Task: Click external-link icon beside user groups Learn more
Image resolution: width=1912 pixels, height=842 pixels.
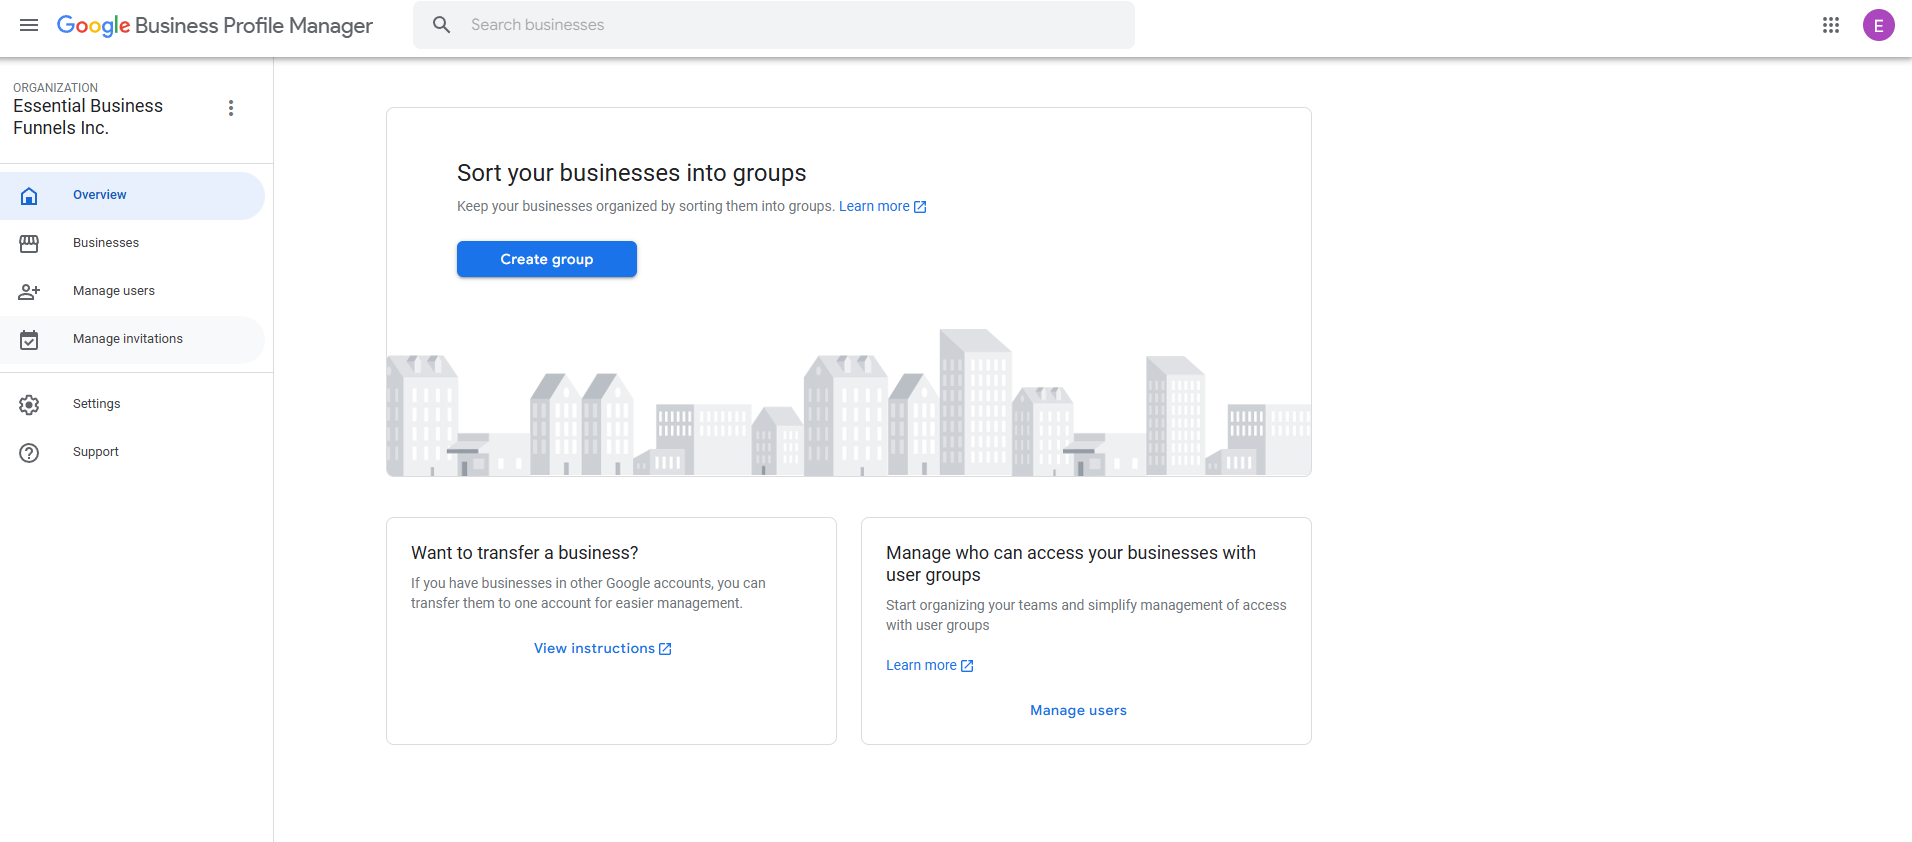Action: (x=967, y=666)
